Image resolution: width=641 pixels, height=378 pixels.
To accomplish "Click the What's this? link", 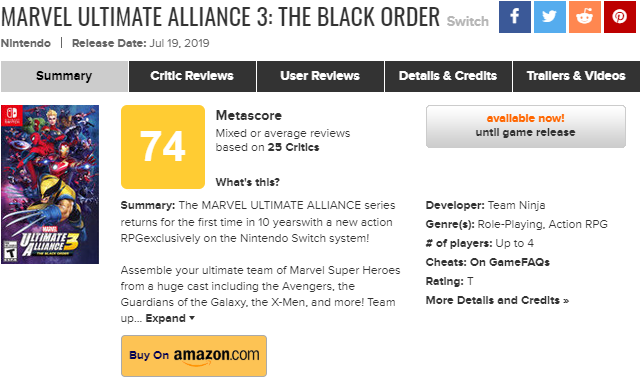I will tap(248, 182).
